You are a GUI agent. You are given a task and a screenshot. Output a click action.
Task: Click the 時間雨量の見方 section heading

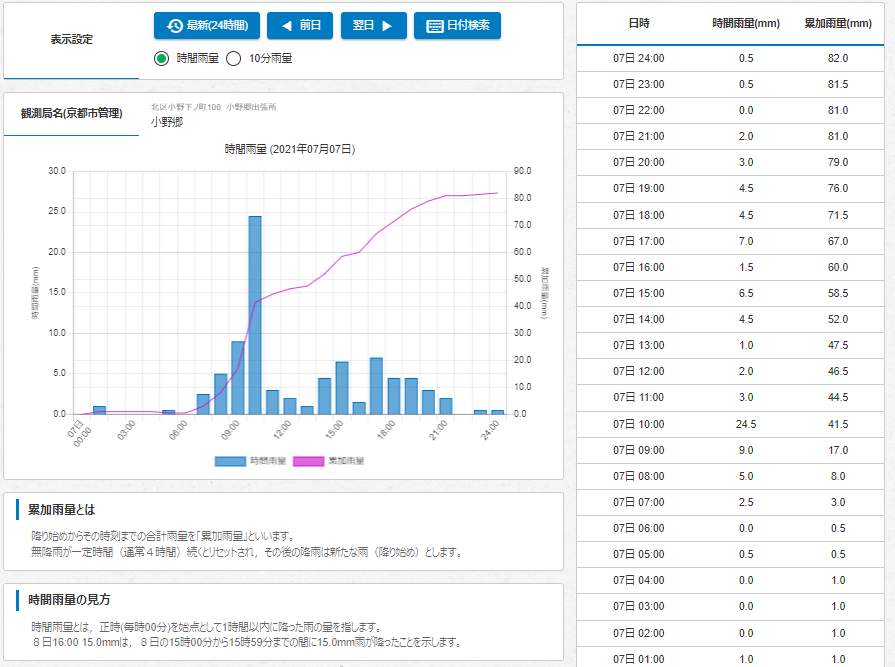(70, 600)
